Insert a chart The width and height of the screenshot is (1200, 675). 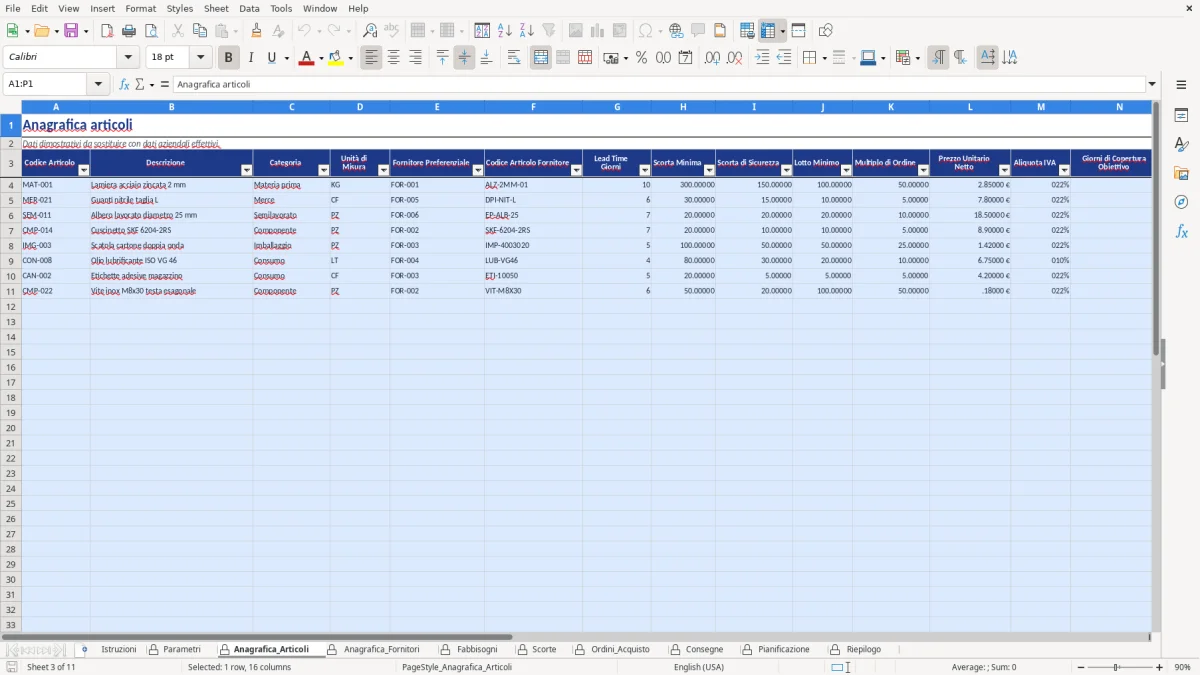point(598,31)
